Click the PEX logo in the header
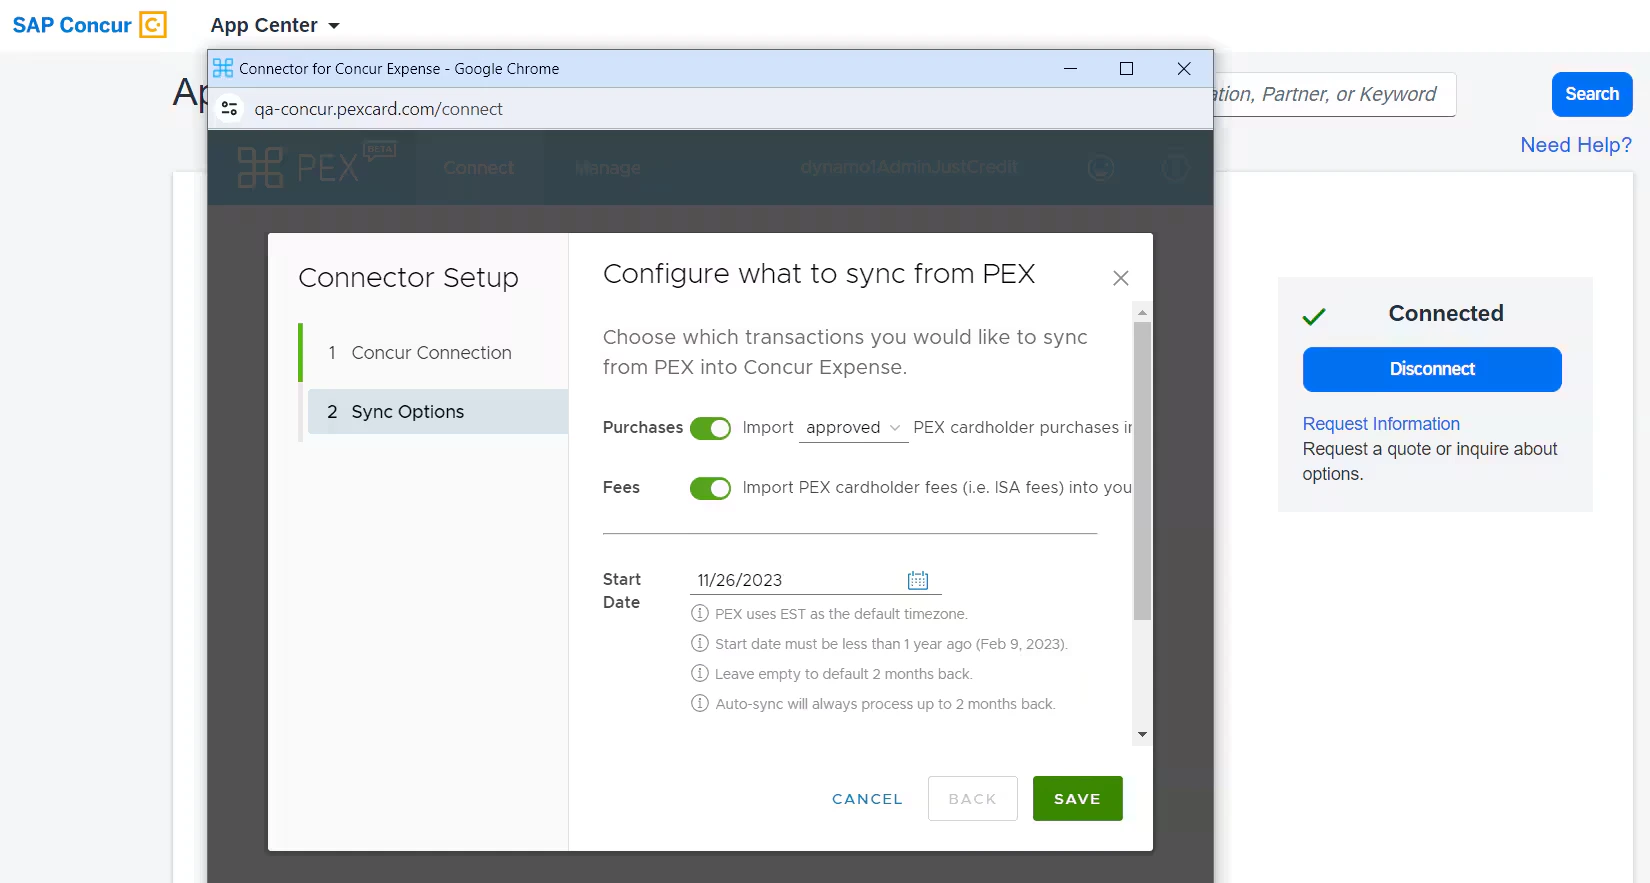 [x=316, y=166]
